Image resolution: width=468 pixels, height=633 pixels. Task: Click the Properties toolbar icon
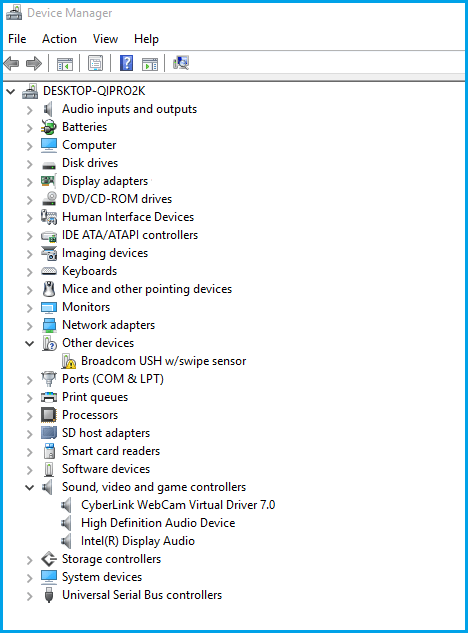point(96,63)
